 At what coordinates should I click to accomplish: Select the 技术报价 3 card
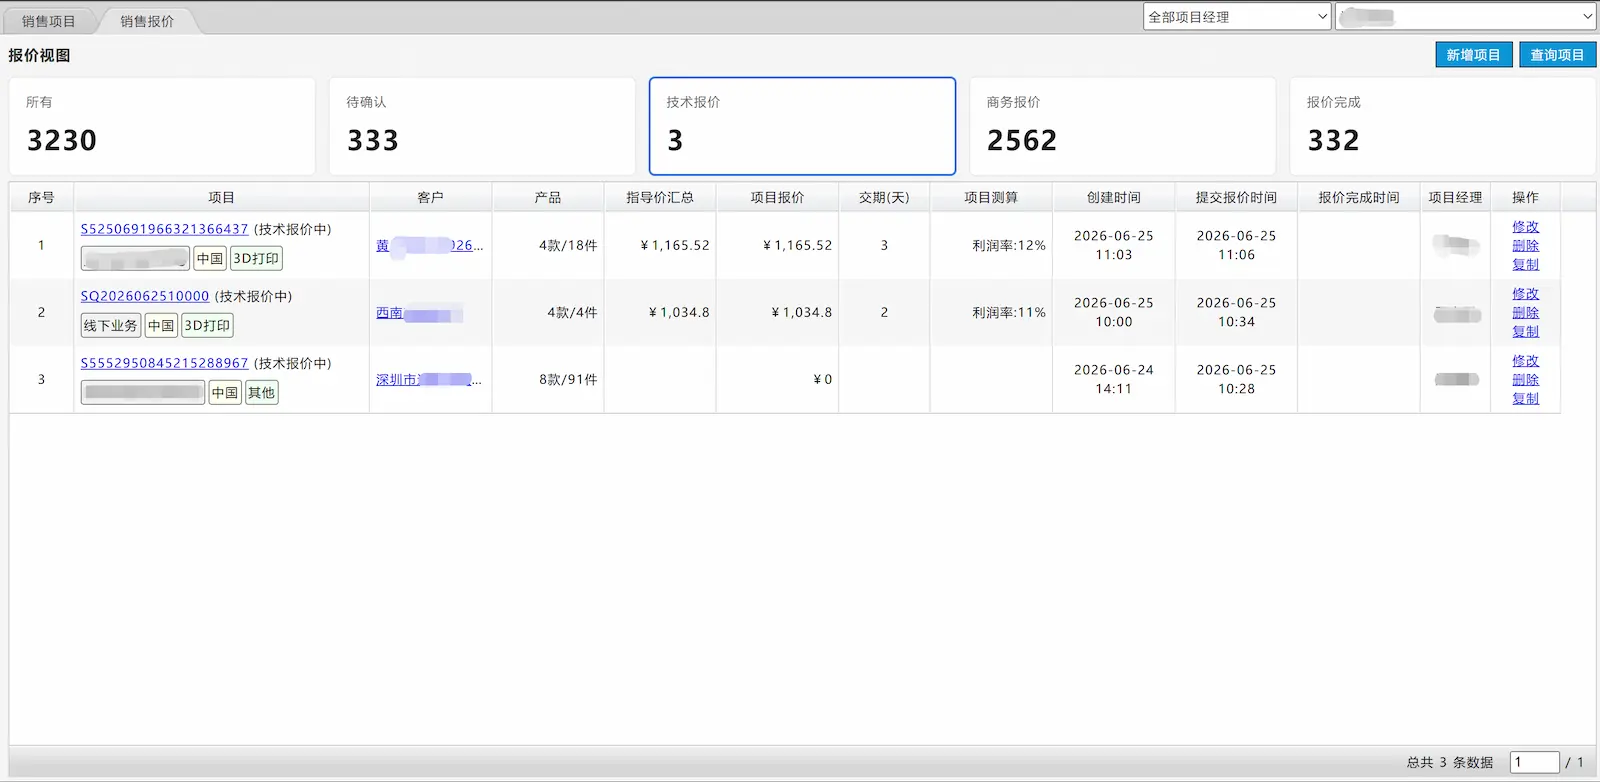click(802, 126)
